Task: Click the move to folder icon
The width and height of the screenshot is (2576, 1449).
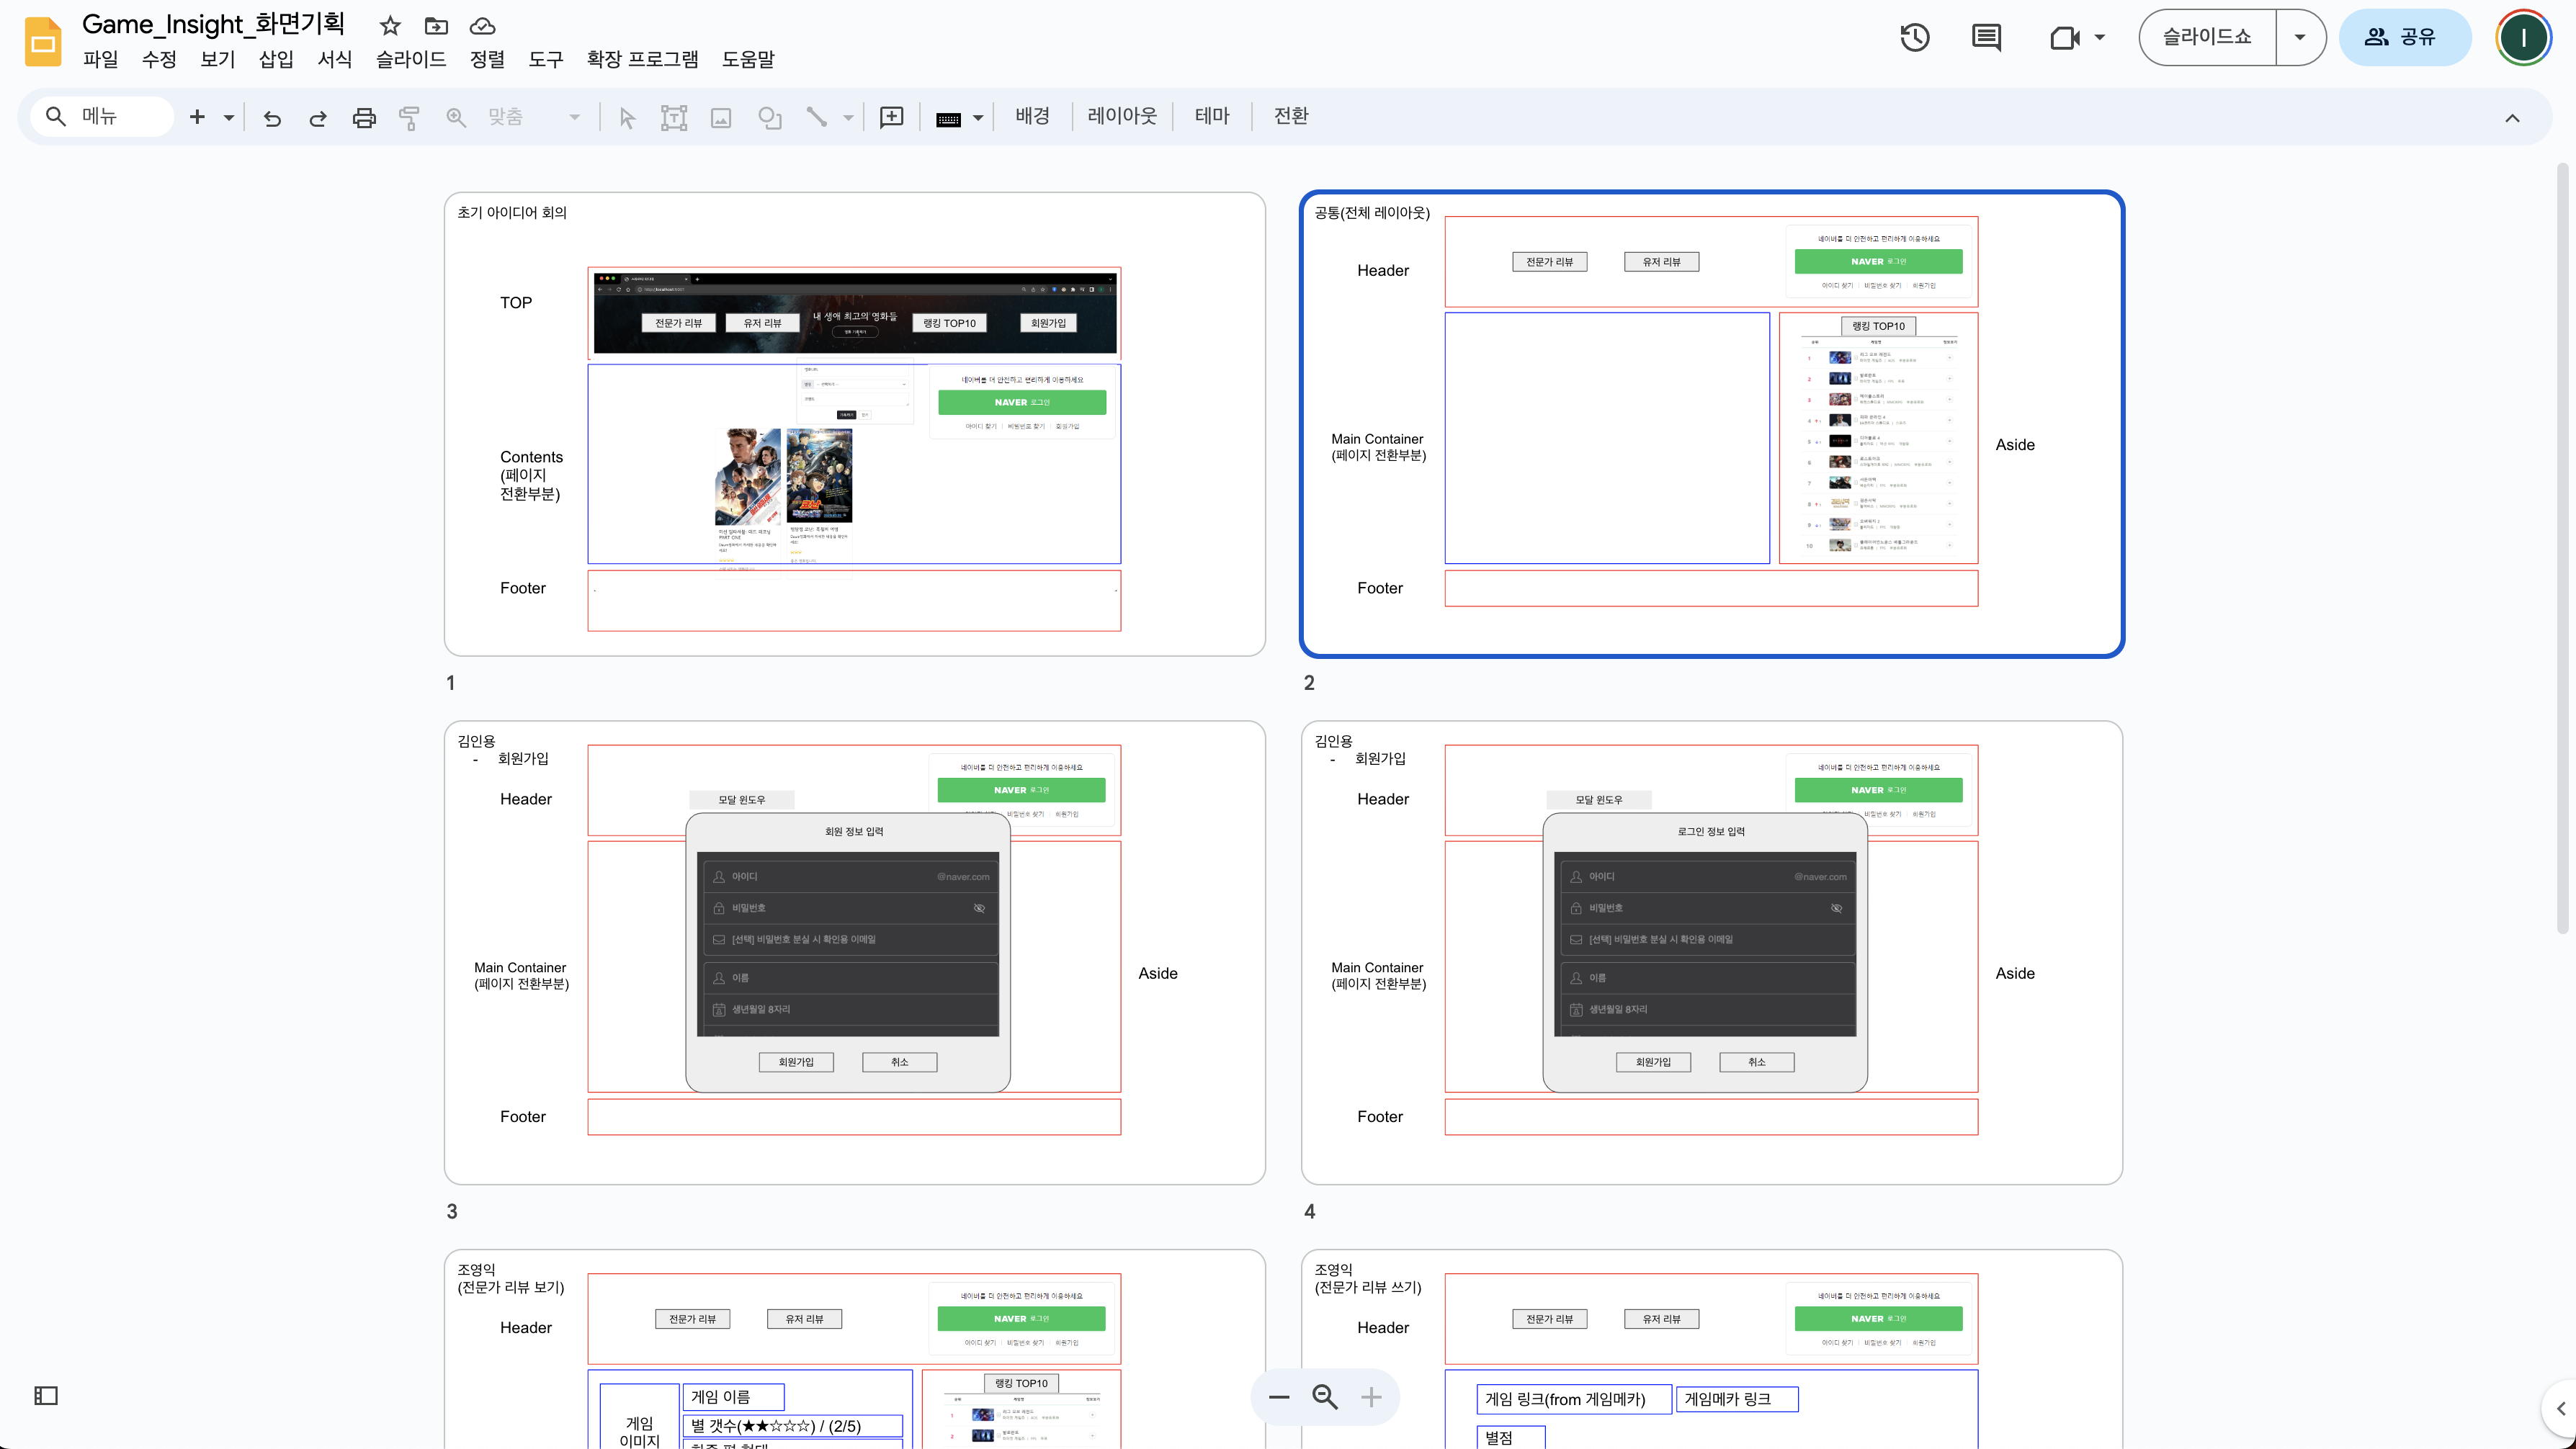Action: click(x=436, y=26)
